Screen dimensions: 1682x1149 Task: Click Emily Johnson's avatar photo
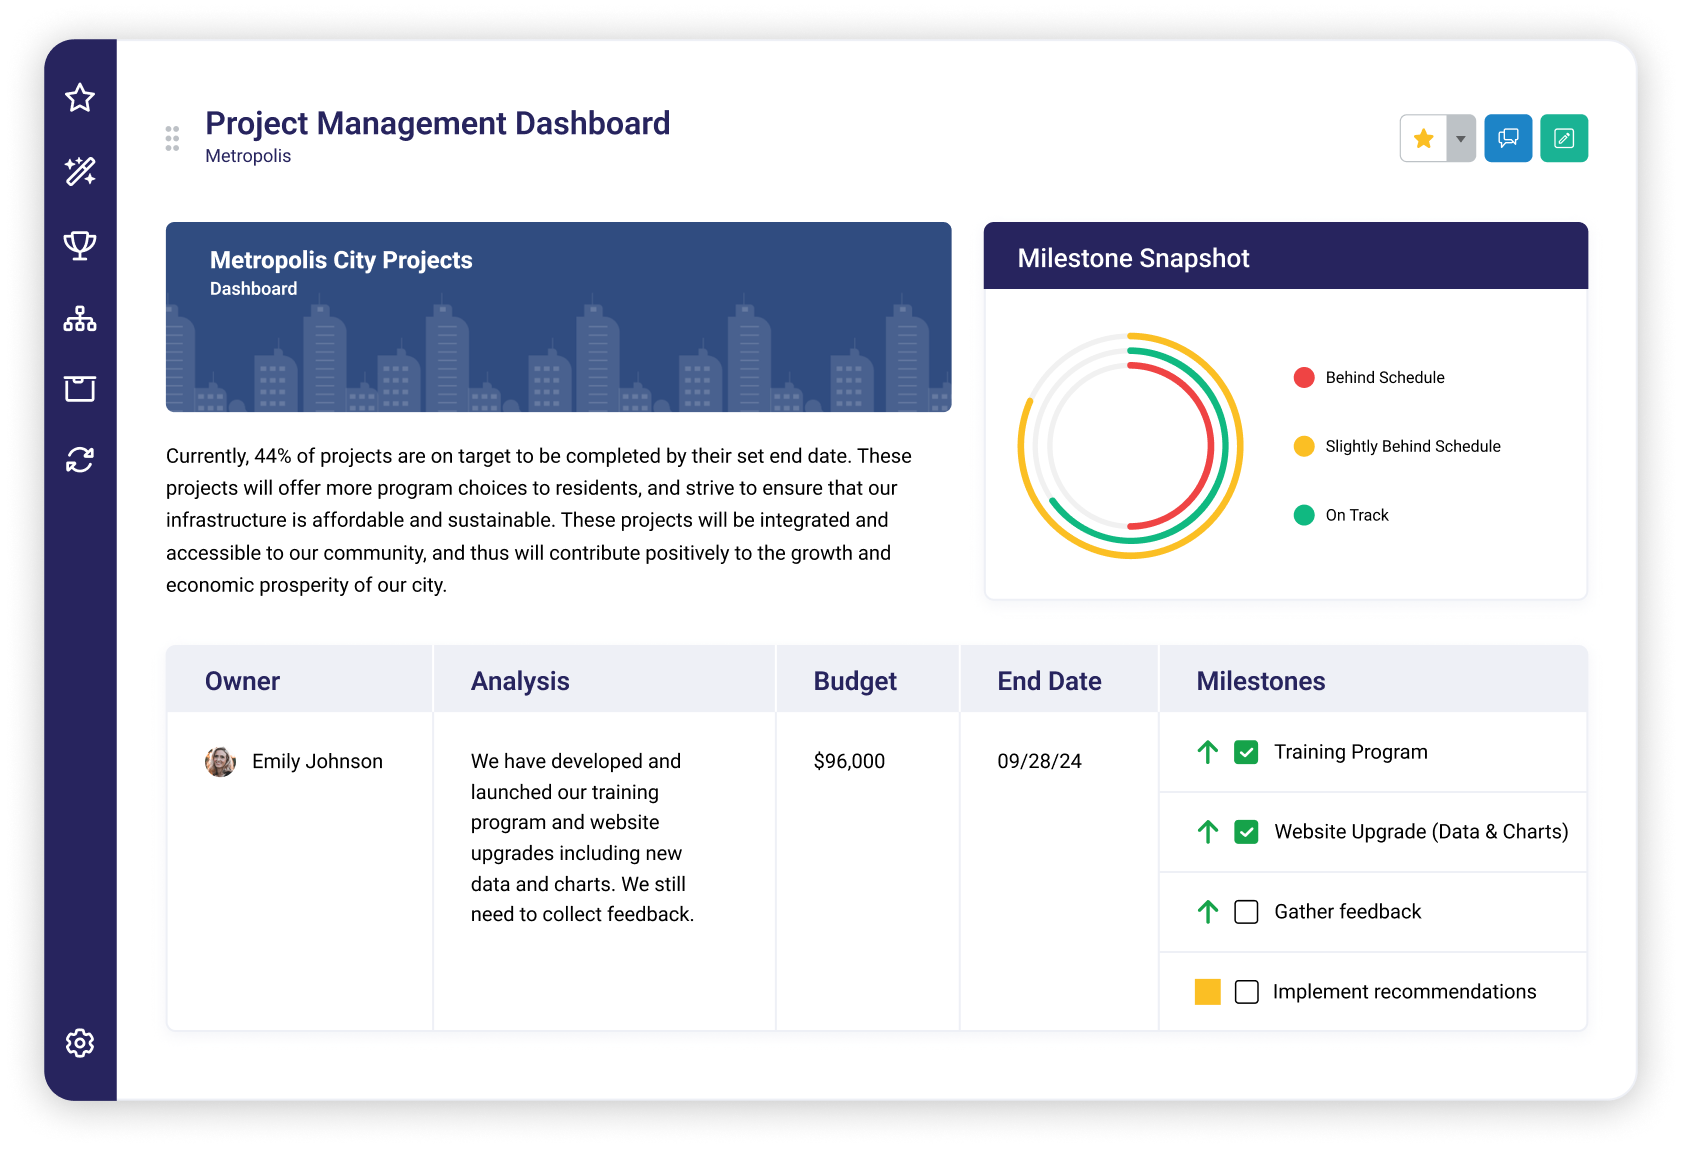(220, 762)
